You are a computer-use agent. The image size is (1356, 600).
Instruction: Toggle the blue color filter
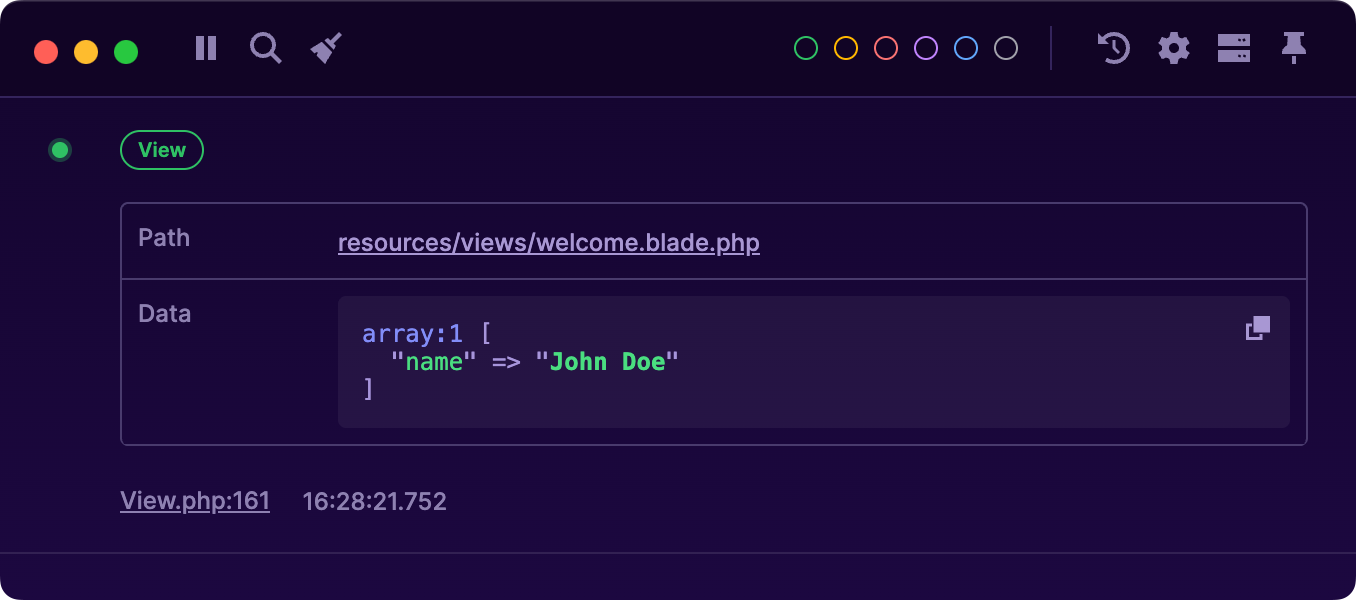point(965,47)
